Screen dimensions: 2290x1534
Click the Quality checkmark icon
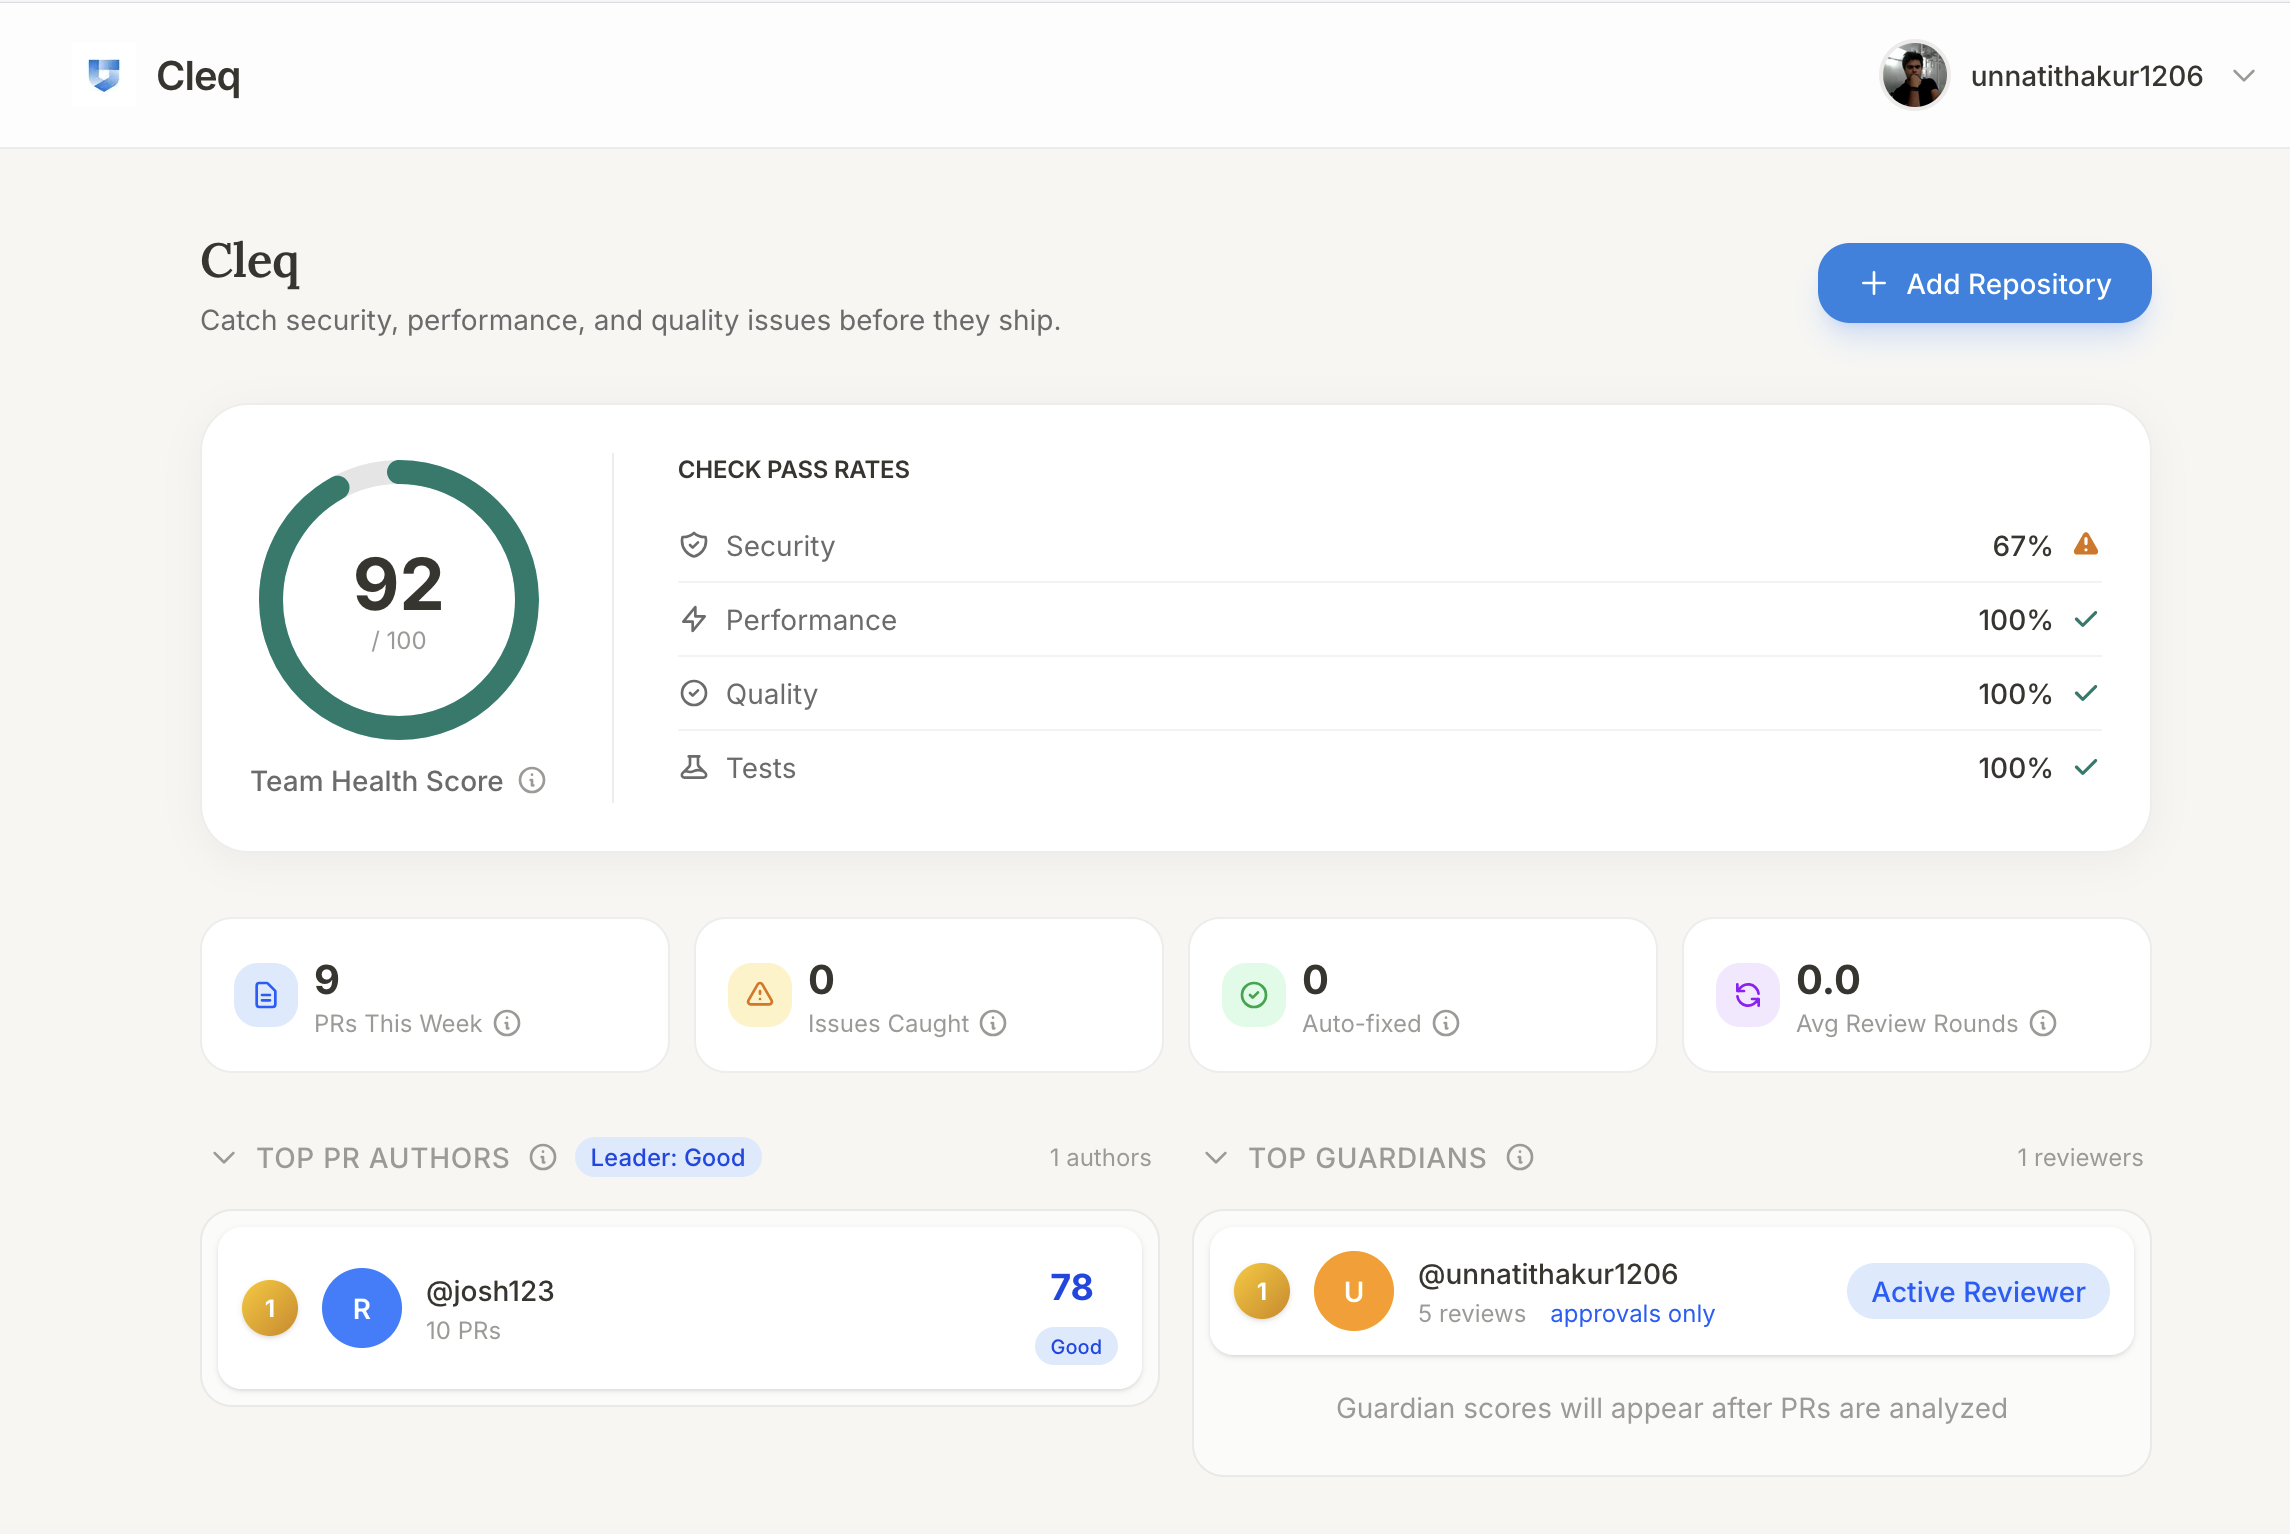[x=694, y=692]
